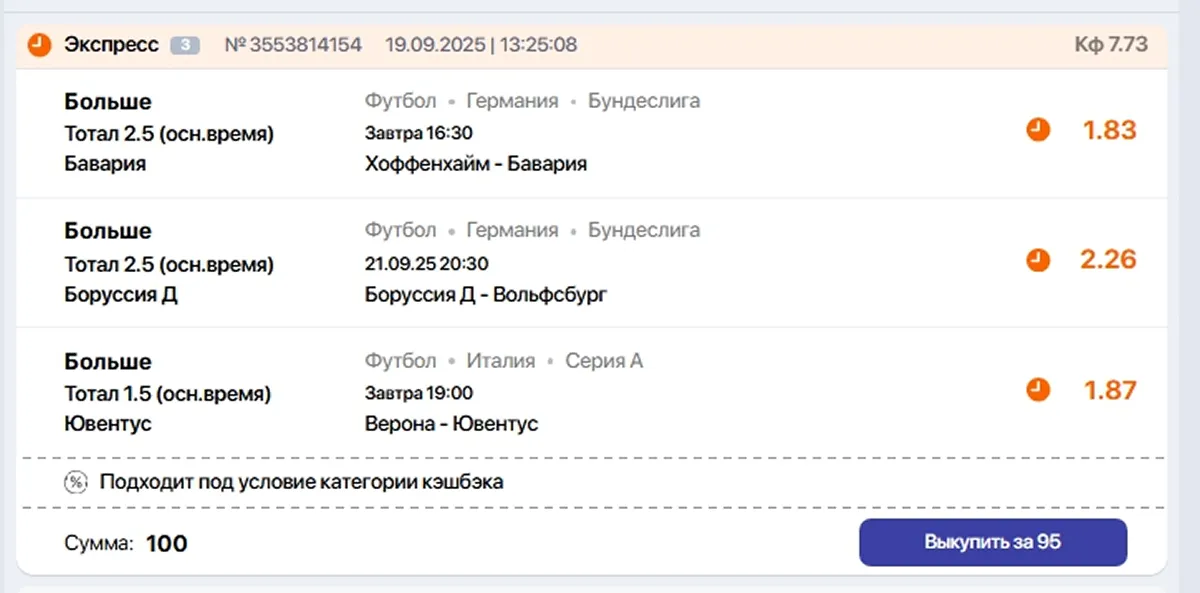Open the match Верона - Ювентус
This screenshot has height=593, width=1200.
[x=451, y=423]
